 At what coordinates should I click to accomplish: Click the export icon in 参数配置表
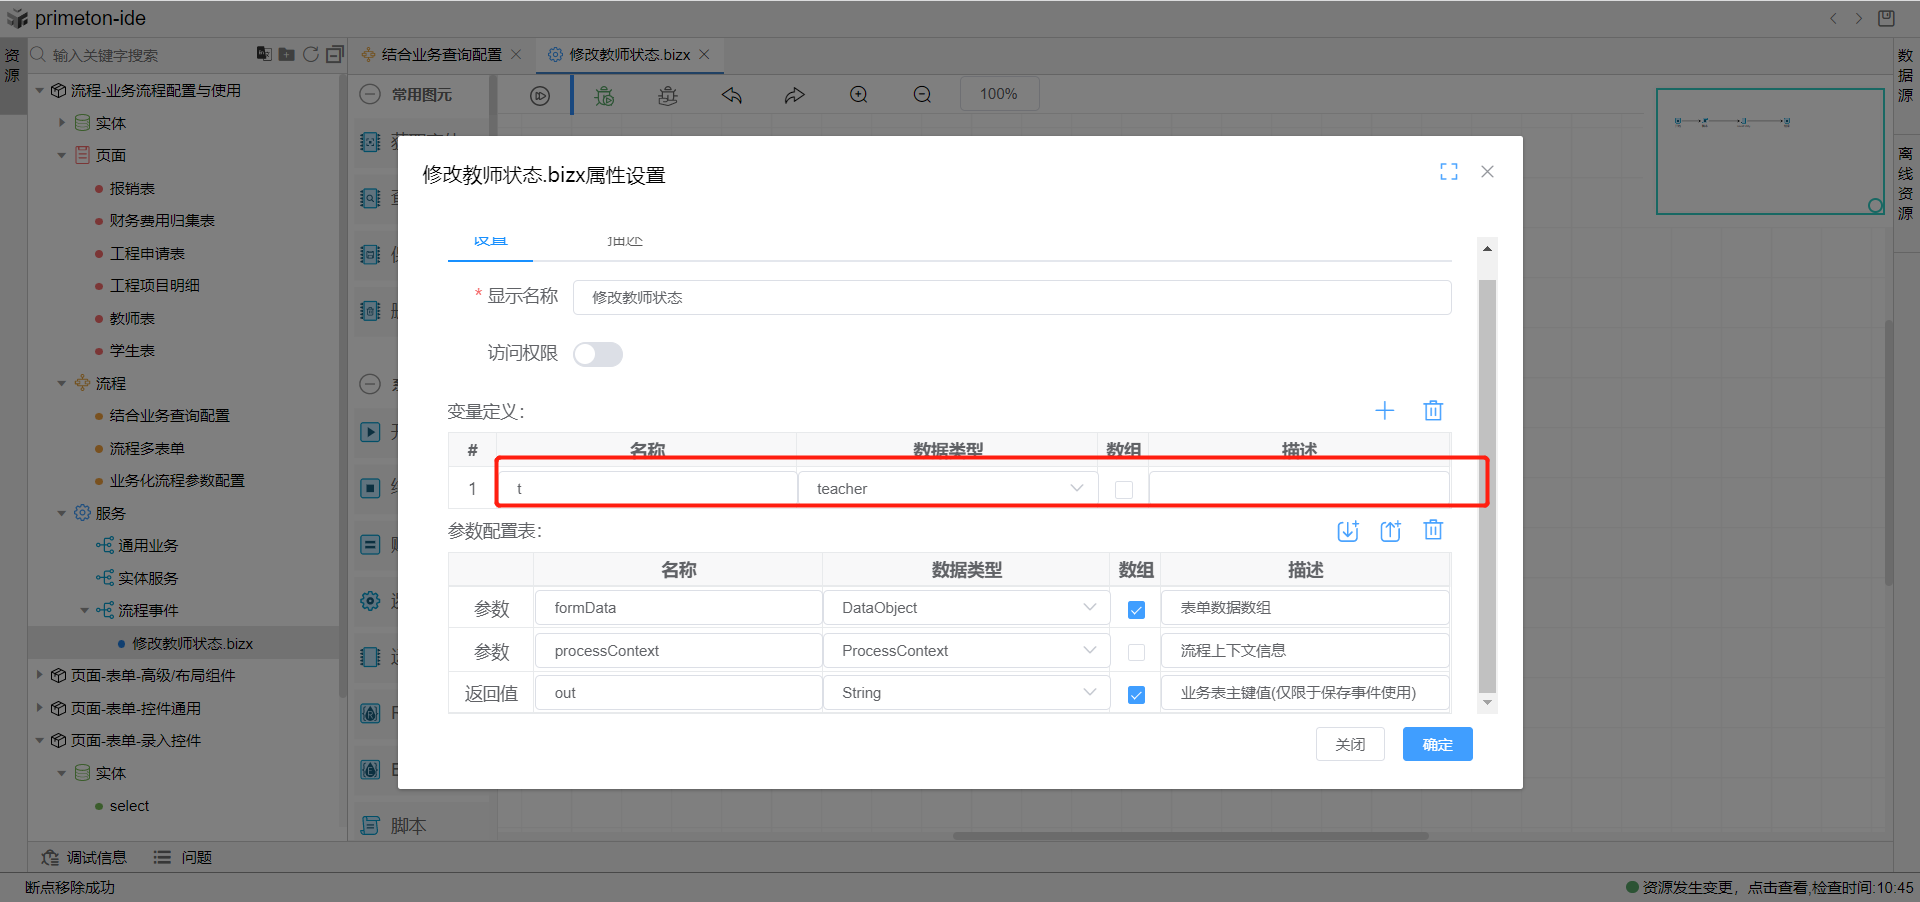click(1390, 531)
